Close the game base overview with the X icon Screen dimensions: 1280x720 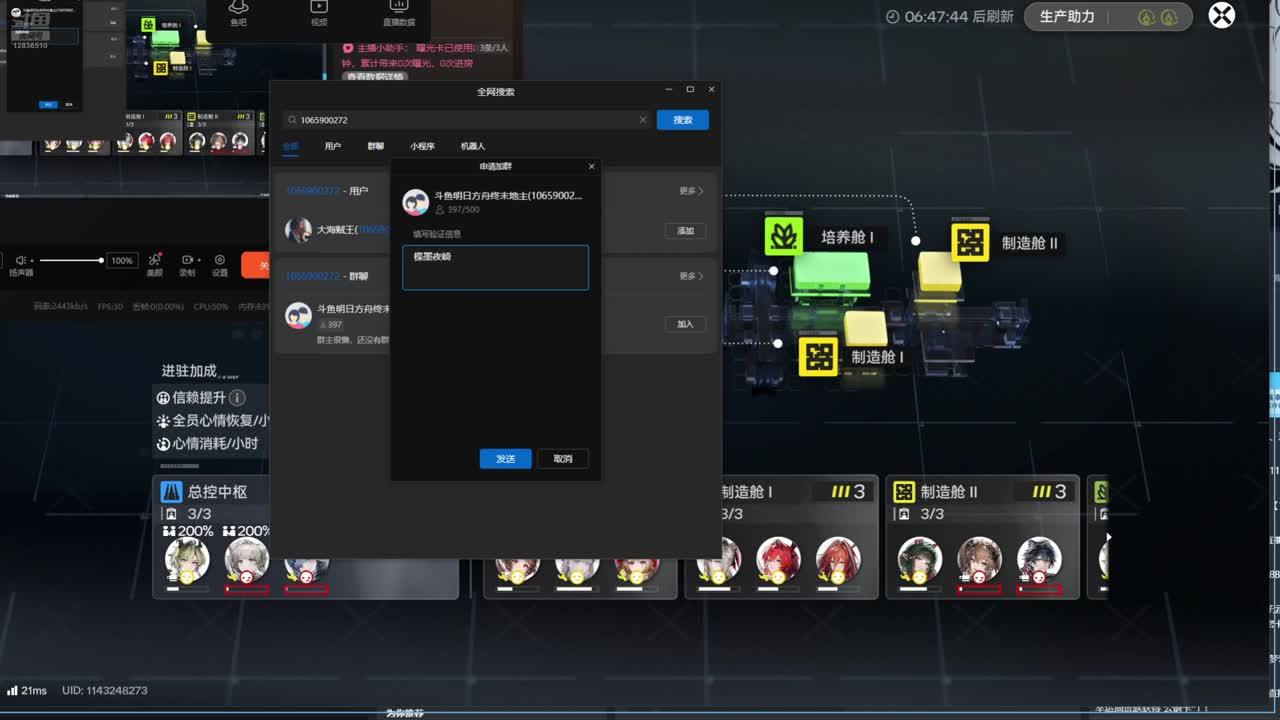(1222, 16)
